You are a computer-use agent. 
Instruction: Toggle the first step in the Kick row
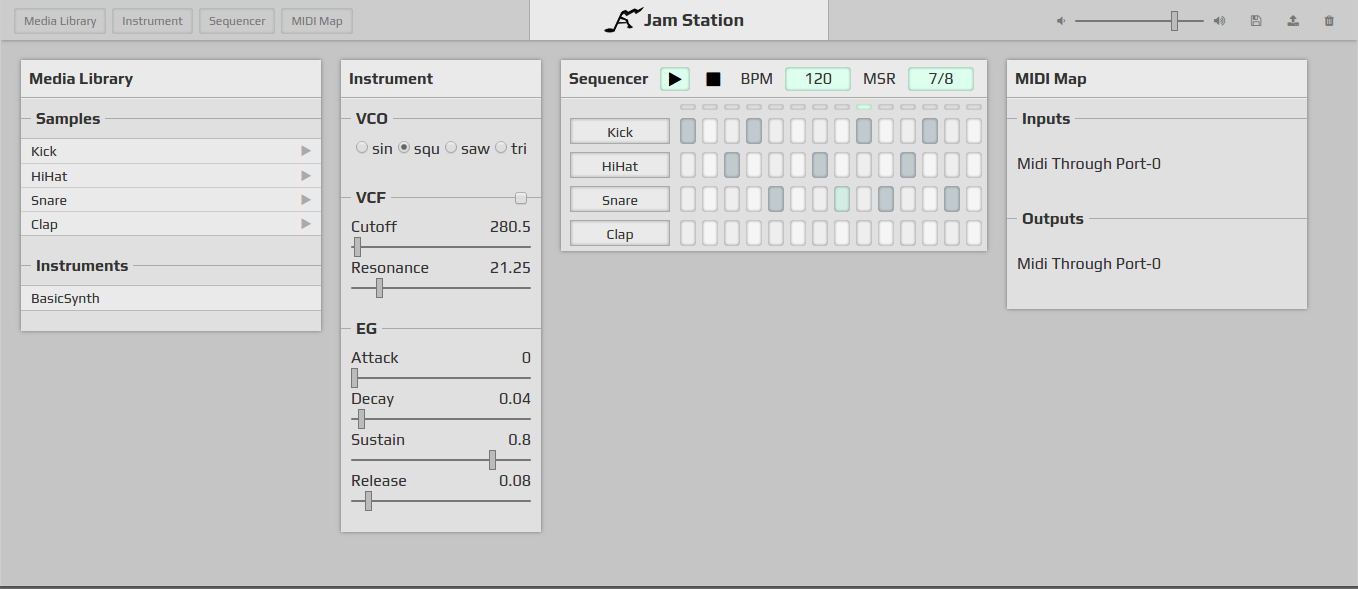688,131
